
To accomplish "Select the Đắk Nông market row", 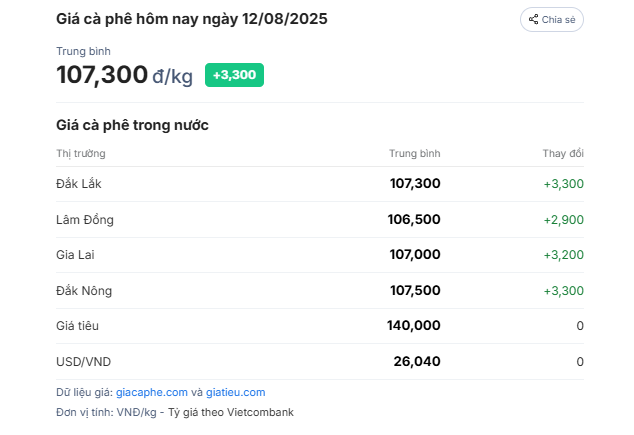I will click(320, 290).
